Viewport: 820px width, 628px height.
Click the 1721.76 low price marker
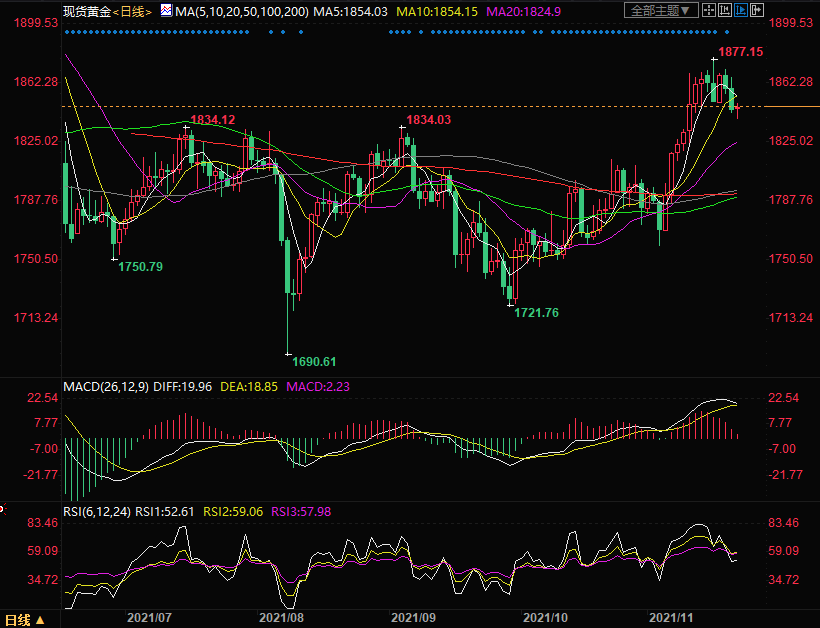pos(536,313)
